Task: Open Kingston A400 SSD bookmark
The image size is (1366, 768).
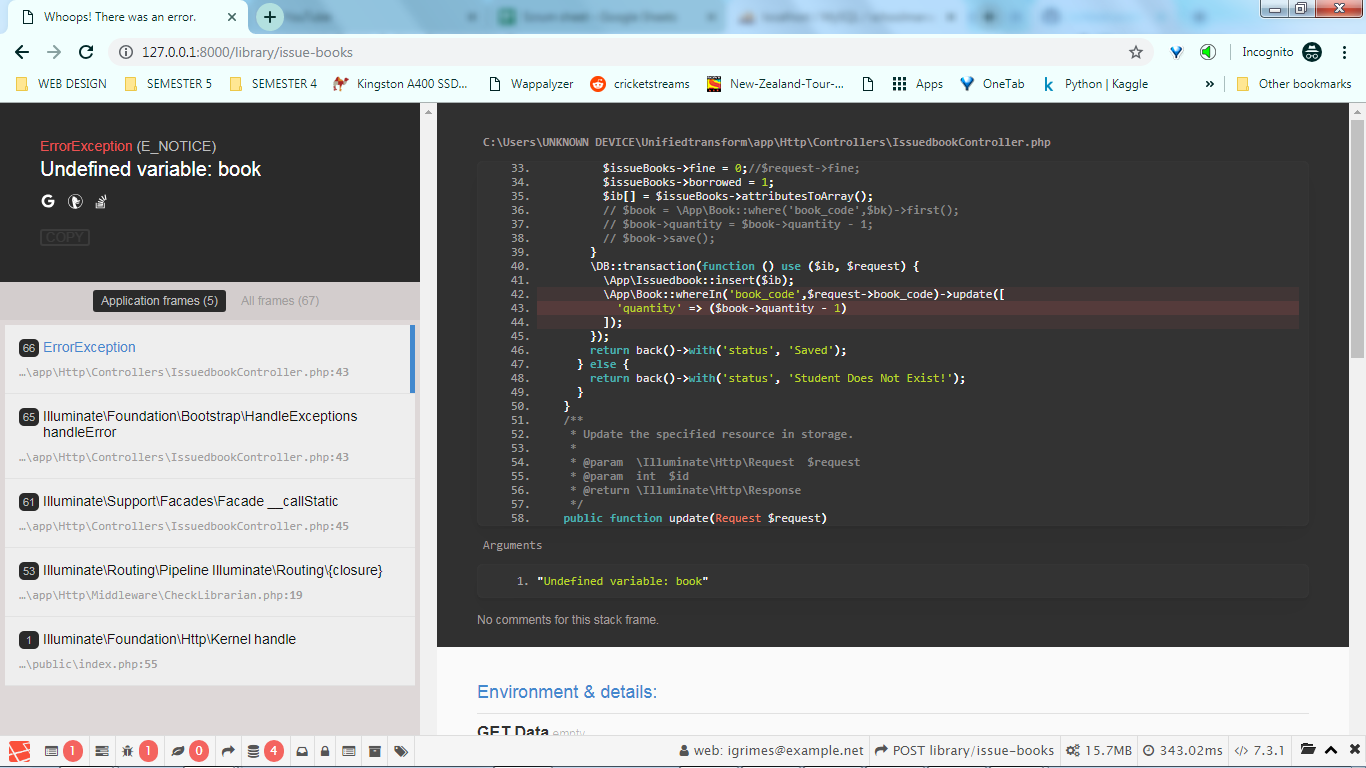Action: pos(400,84)
